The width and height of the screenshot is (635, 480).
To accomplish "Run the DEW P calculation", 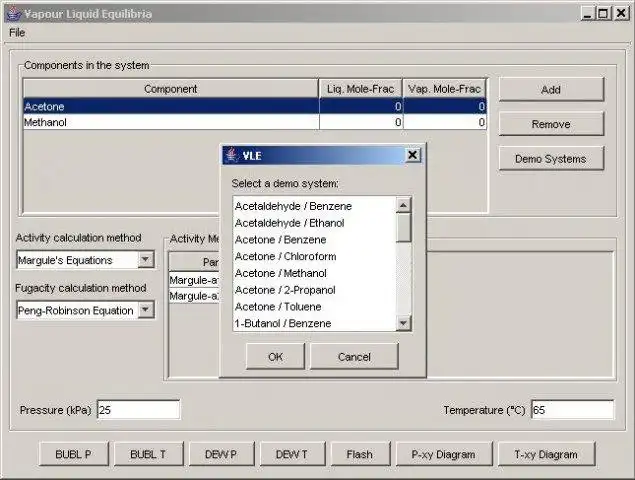I will (221, 454).
